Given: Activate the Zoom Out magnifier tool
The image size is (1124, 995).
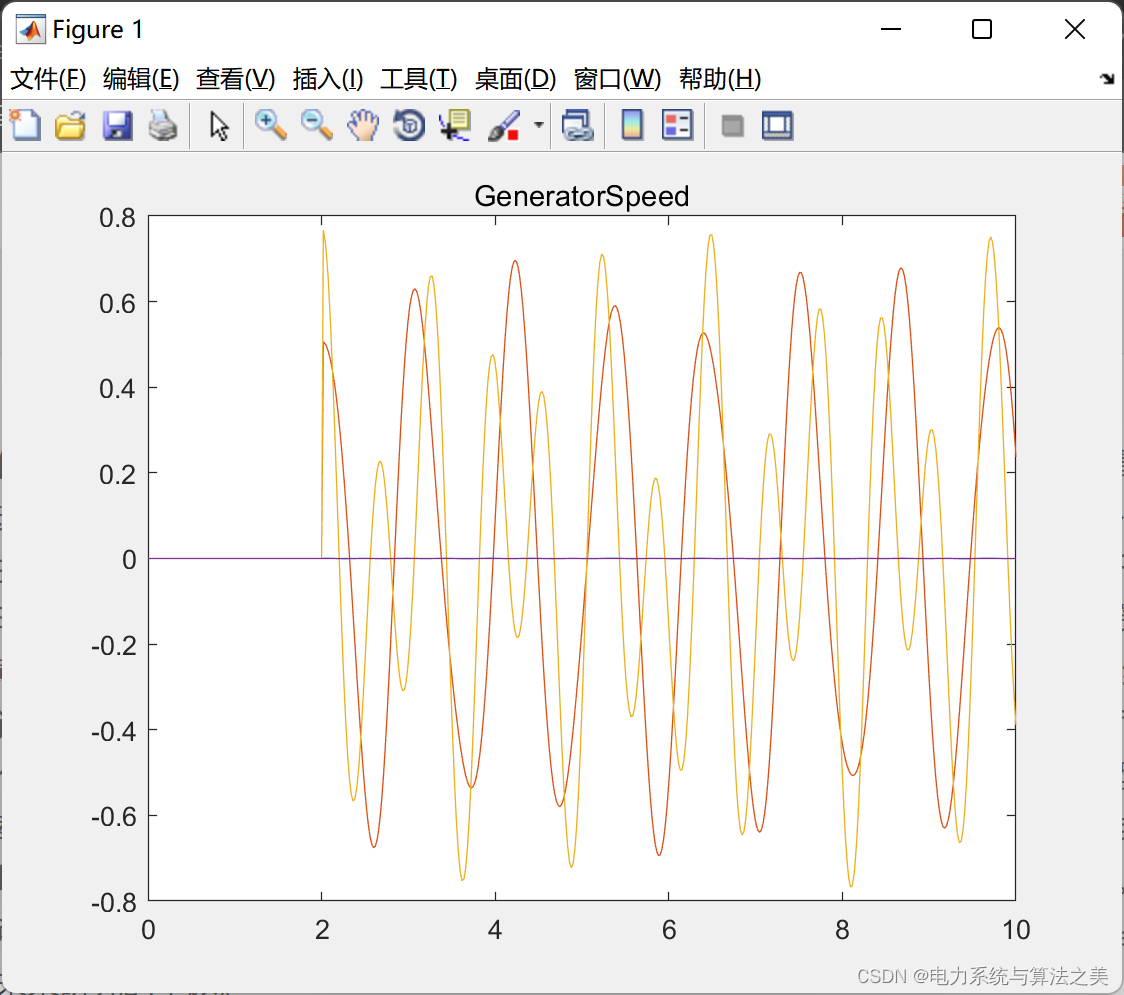Looking at the screenshot, I should (317, 125).
